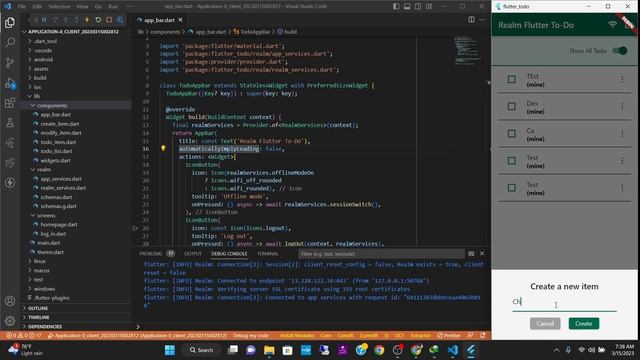
Task: Open the options menu for Des item
Action: (622, 107)
